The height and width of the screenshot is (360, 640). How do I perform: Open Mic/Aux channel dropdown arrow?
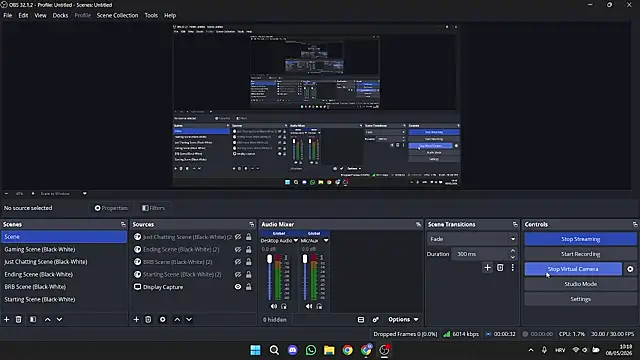(x=326, y=241)
